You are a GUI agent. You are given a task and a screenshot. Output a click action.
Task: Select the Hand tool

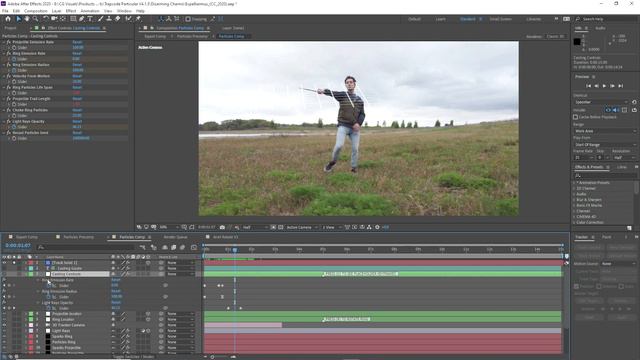pyautogui.click(x=27, y=19)
